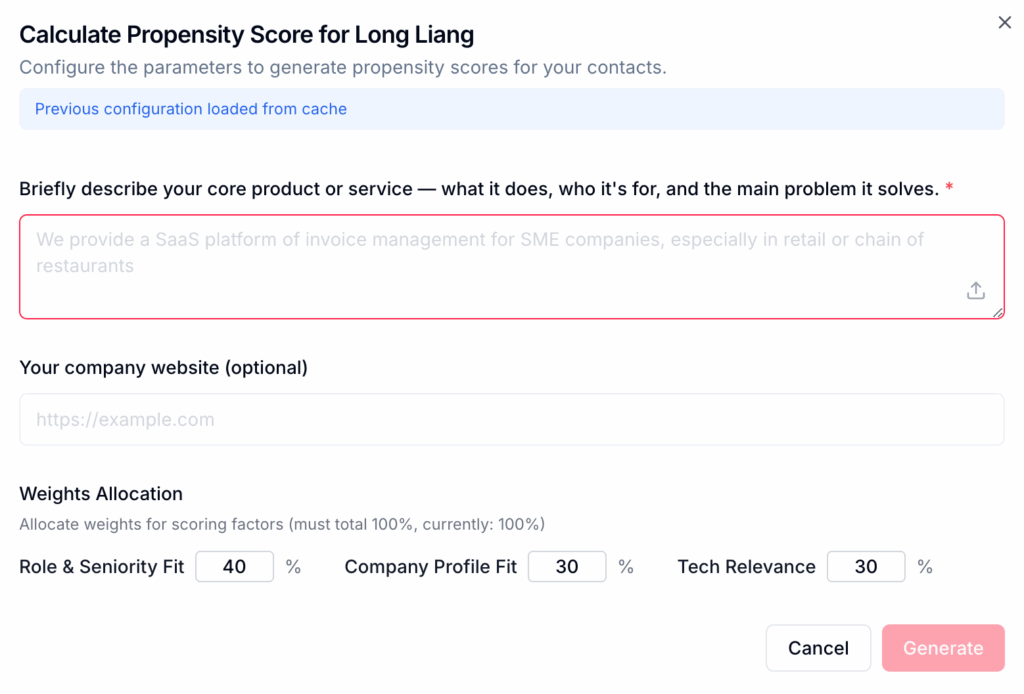The image size is (1024, 694).
Task: Click the 'Previous configuration loaded from cache' banner
Action: coord(189,108)
